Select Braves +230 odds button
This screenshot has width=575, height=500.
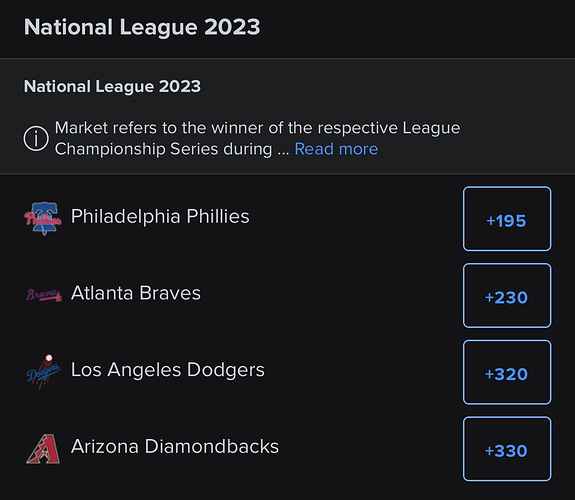pyautogui.click(x=507, y=296)
